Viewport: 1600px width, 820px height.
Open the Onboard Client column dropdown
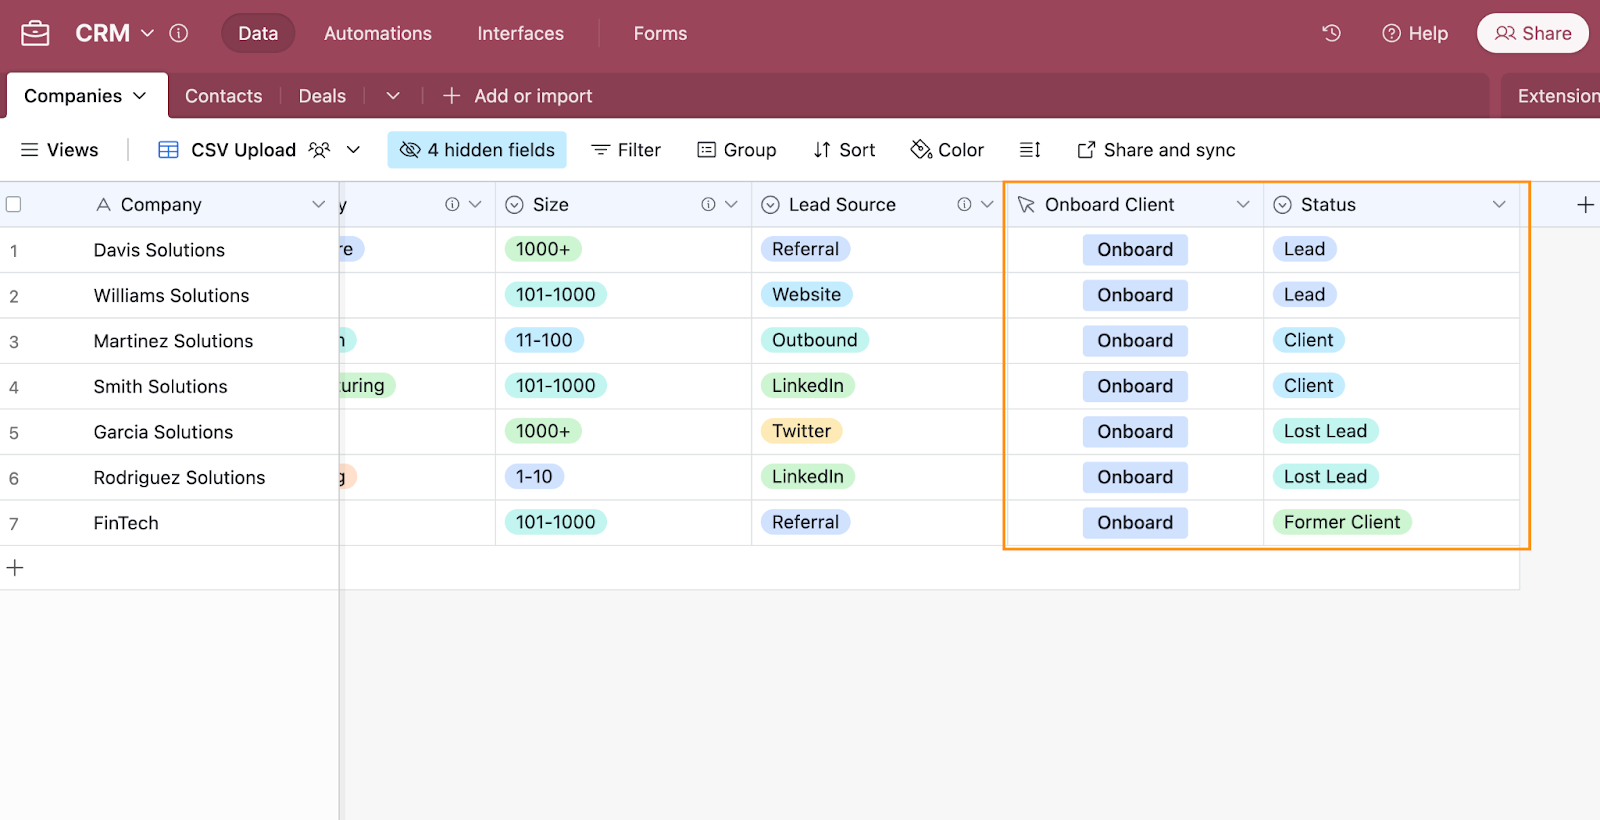[x=1243, y=204]
